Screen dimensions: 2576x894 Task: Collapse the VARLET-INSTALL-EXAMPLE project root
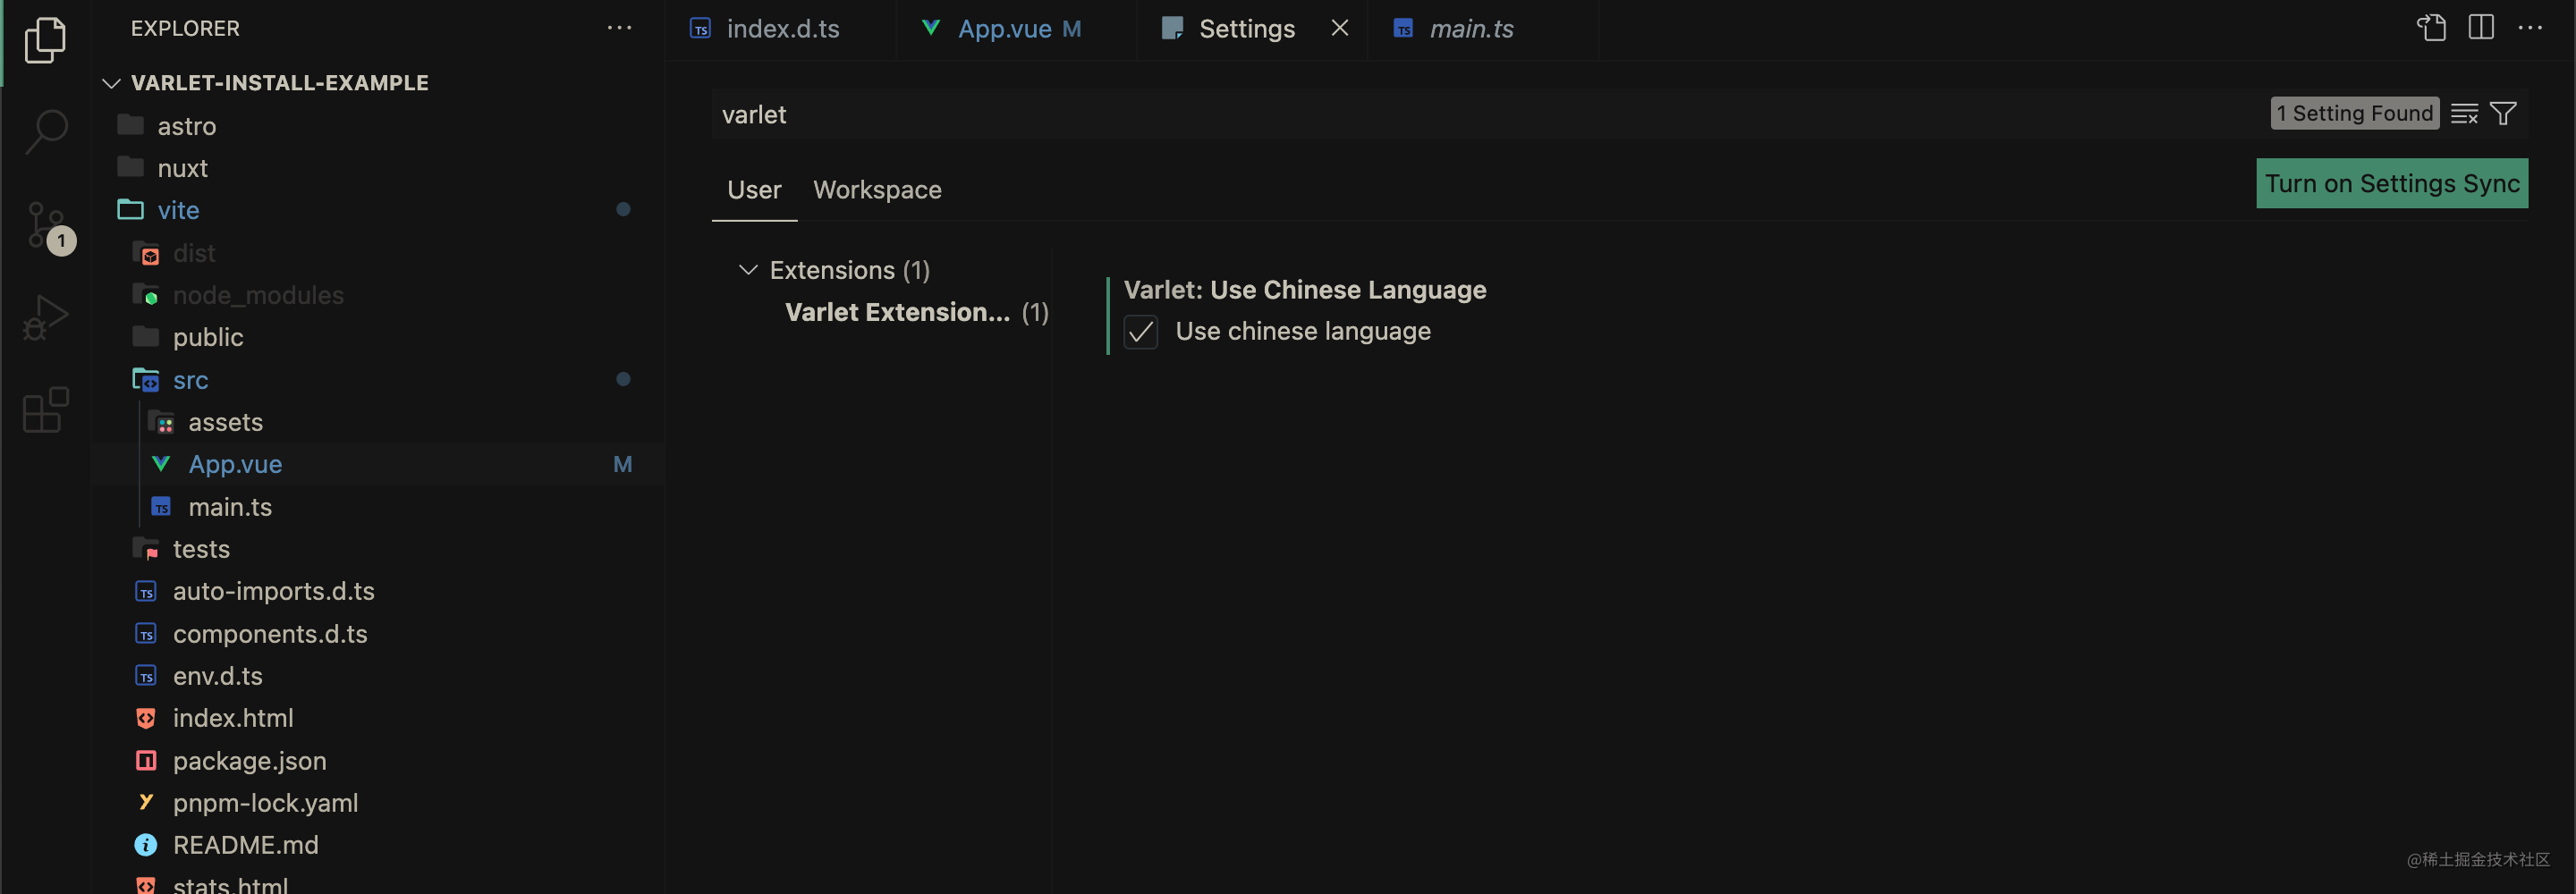112,83
